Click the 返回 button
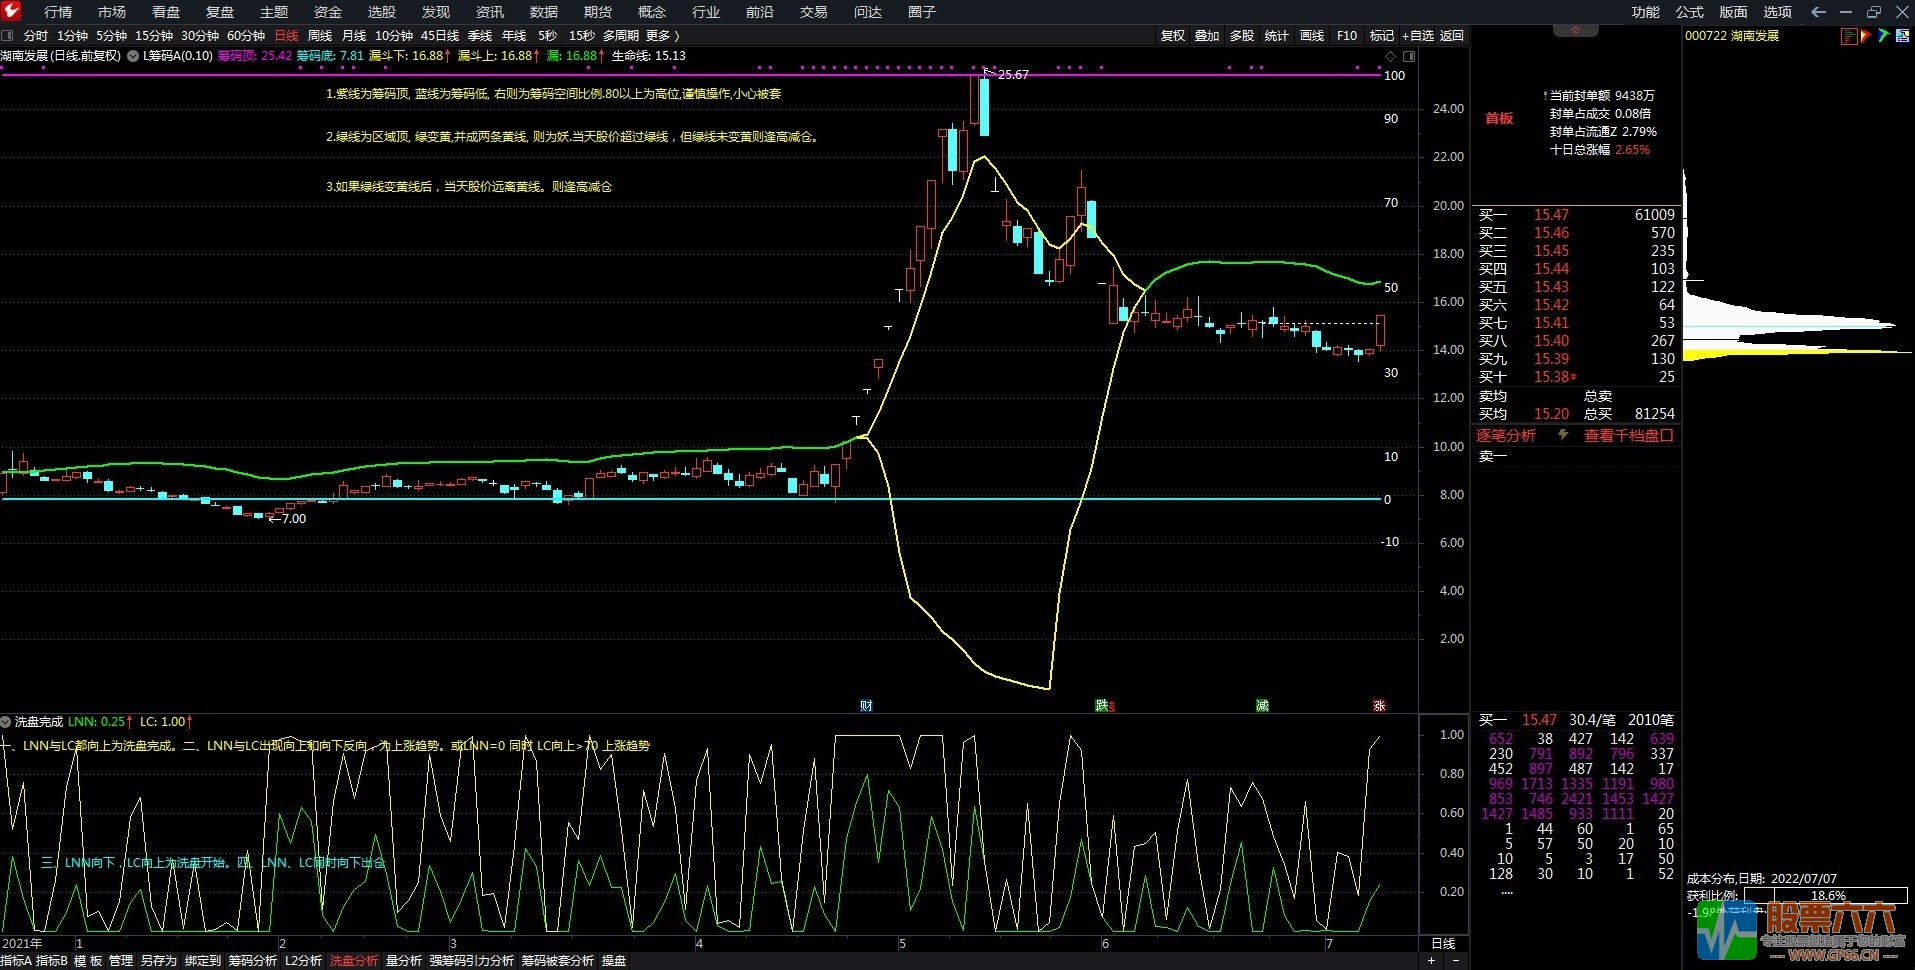Image resolution: width=1915 pixels, height=970 pixels. click(1452, 35)
